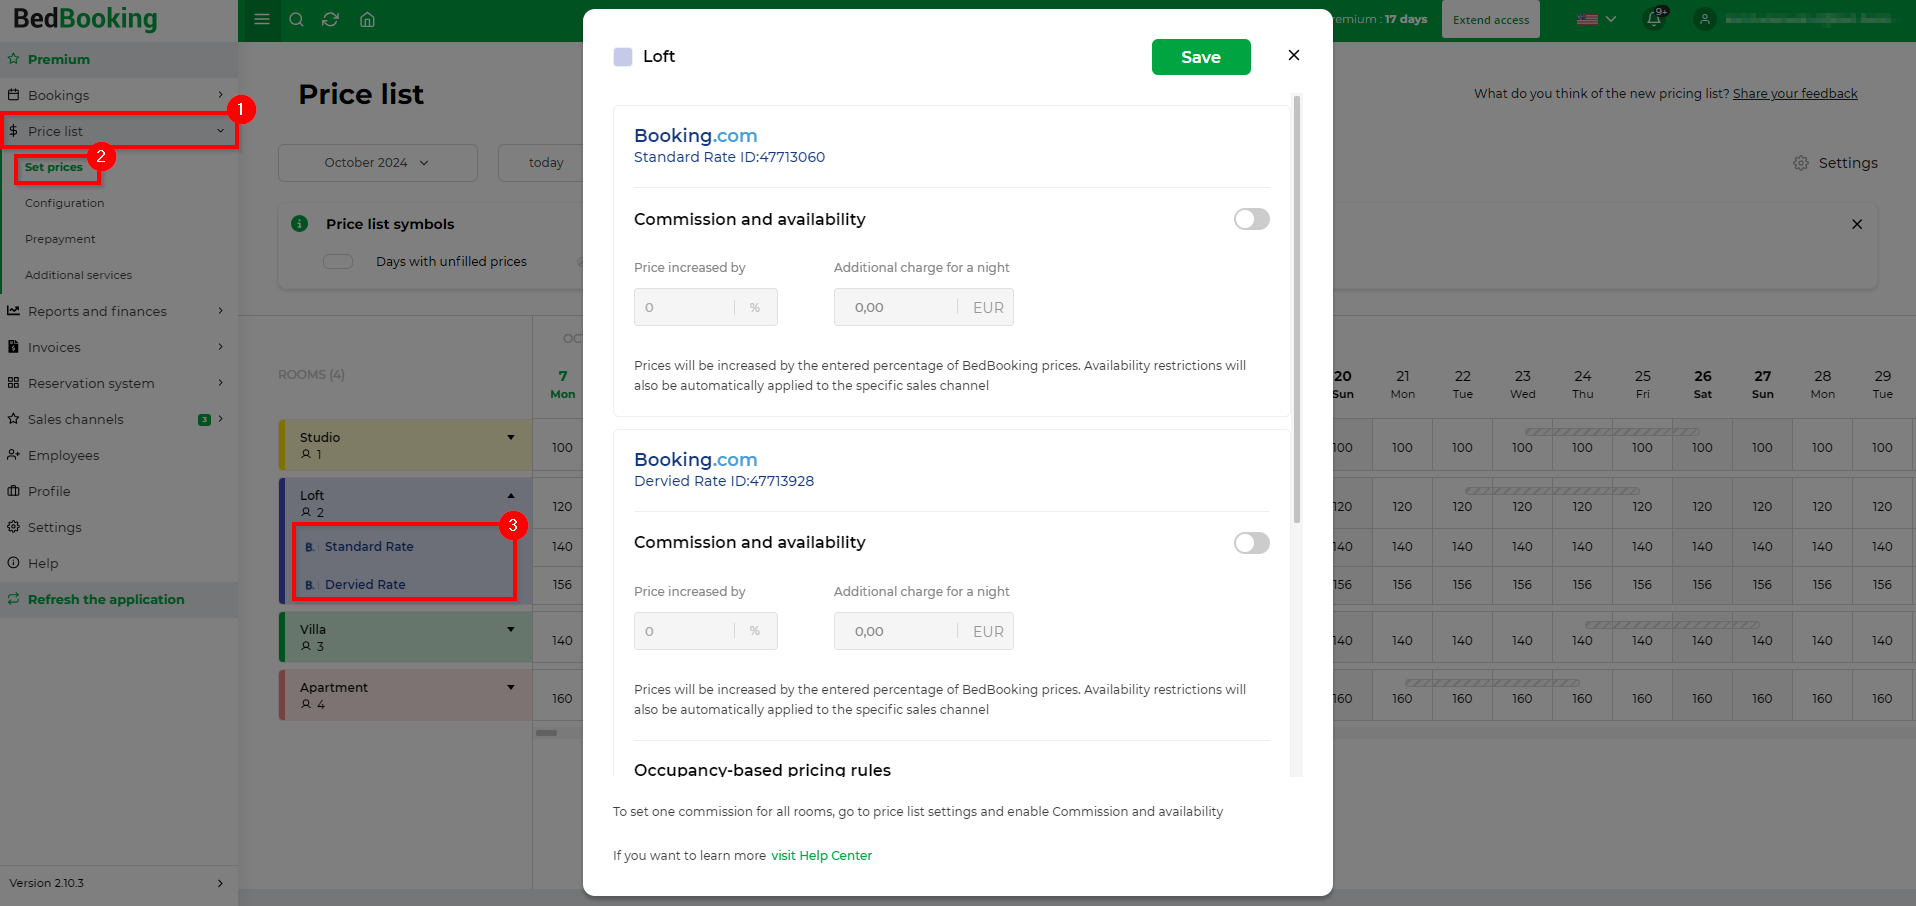Collapse the Price list sidebar menu
1916x906 pixels.
pos(220,131)
